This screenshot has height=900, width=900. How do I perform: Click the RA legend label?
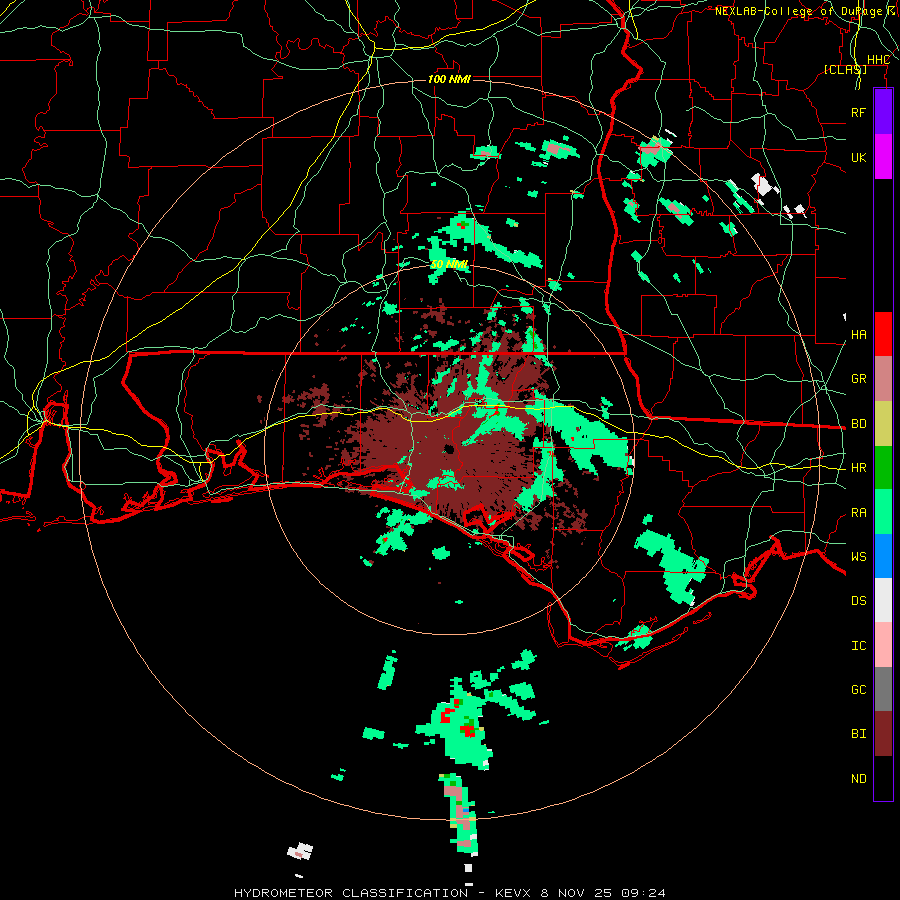point(859,513)
